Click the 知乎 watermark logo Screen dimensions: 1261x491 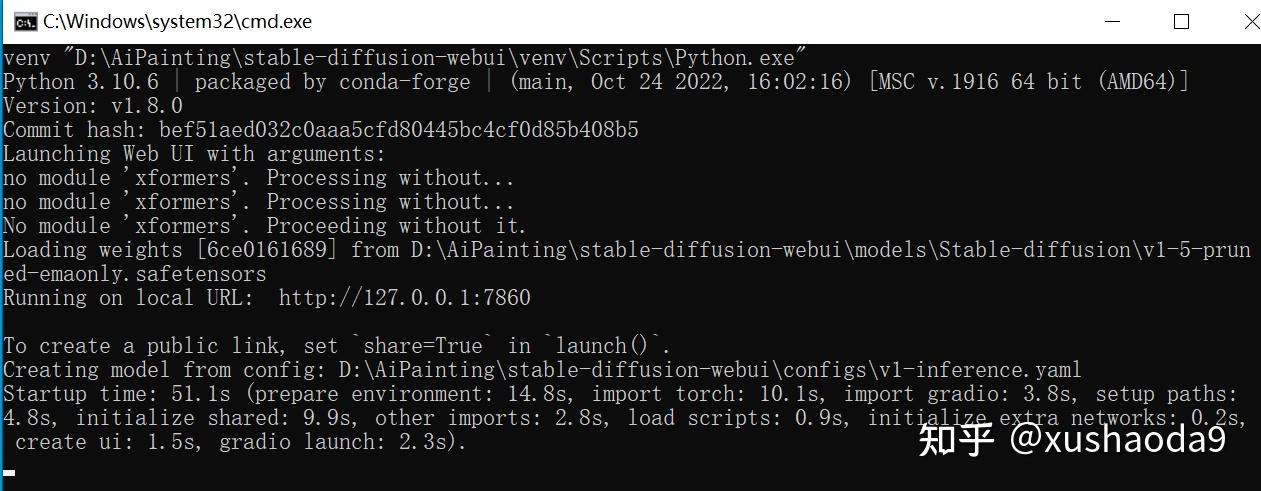pos(955,439)
